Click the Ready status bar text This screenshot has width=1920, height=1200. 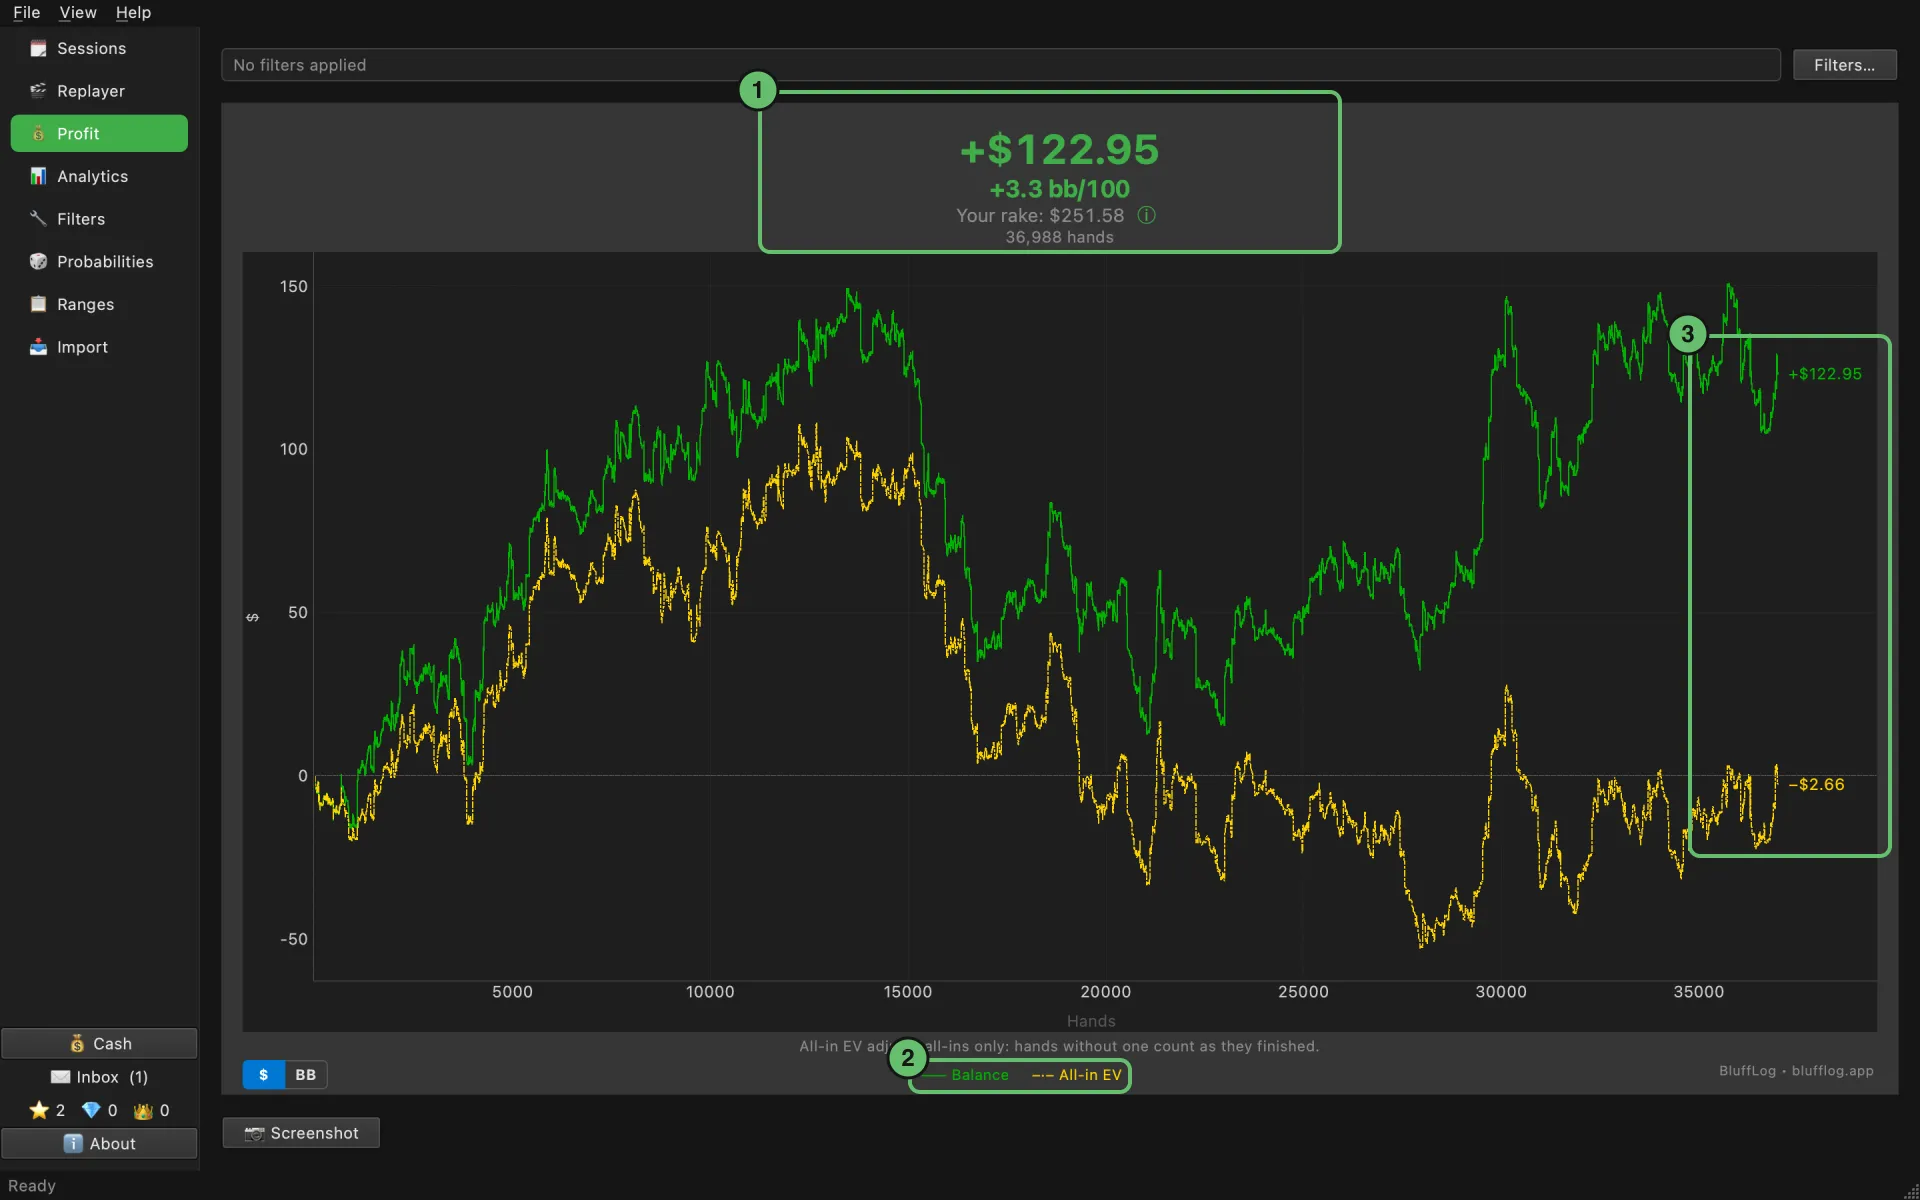[x=32, y=1185]
